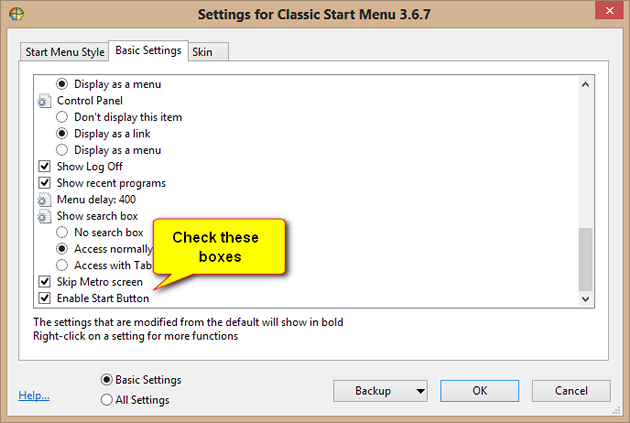Switch to All Settings mode
Viewport: 630px width, 423px height.
(x=106, y=400)
